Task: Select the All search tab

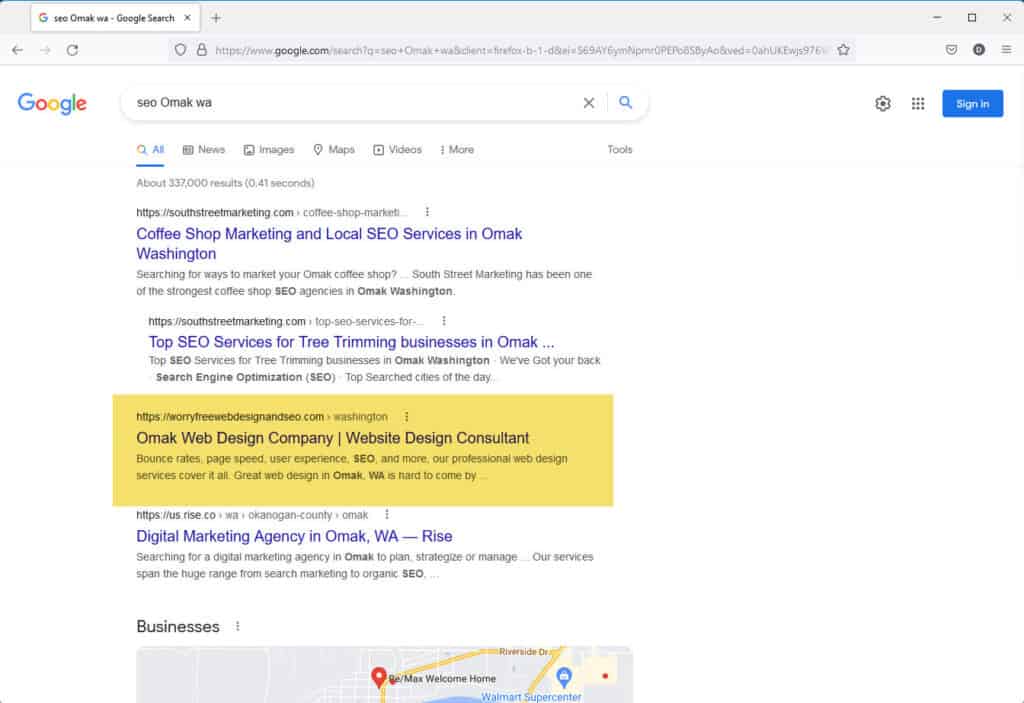Action: point(150,150)
